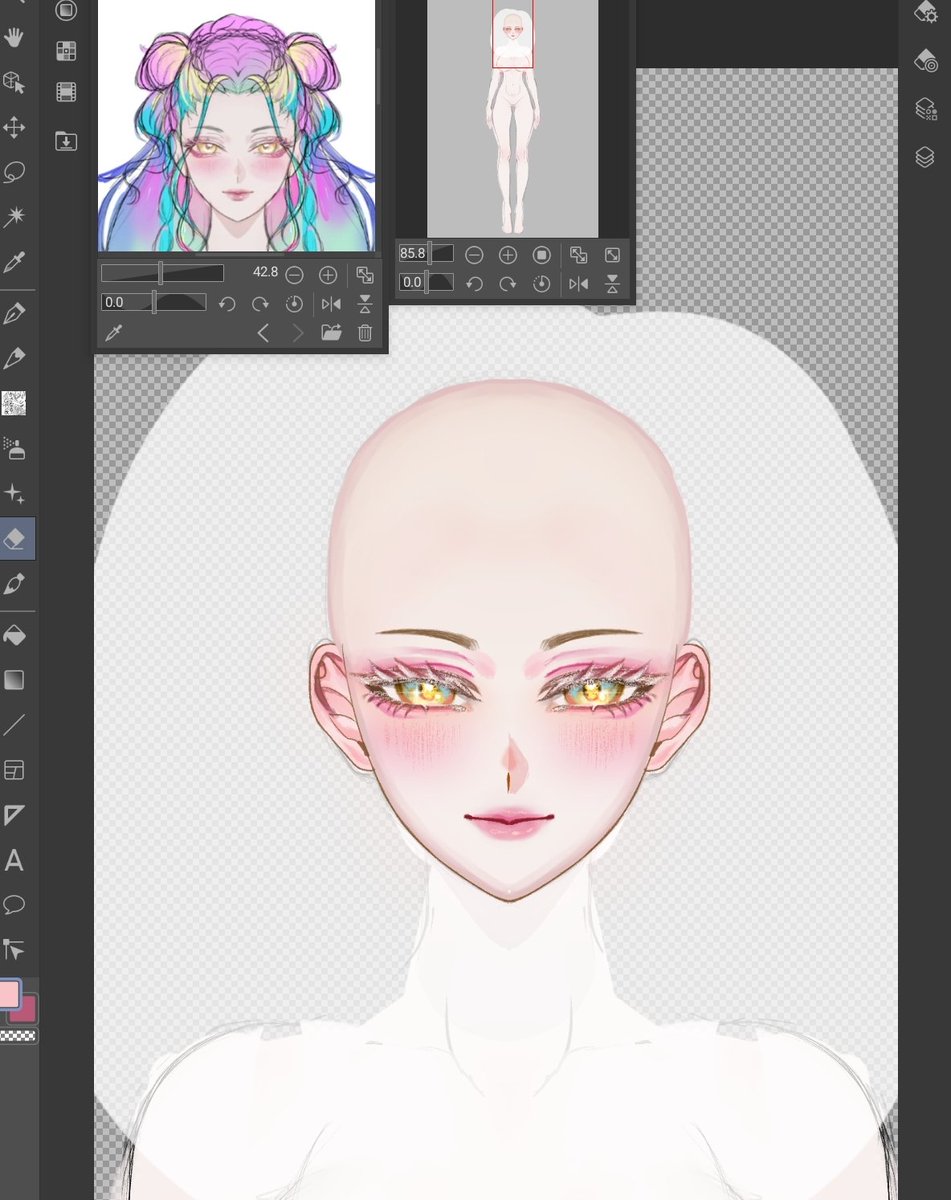The image size is (951, 1200).
Task: Select the Pencil tool
Action: point(14,358)
